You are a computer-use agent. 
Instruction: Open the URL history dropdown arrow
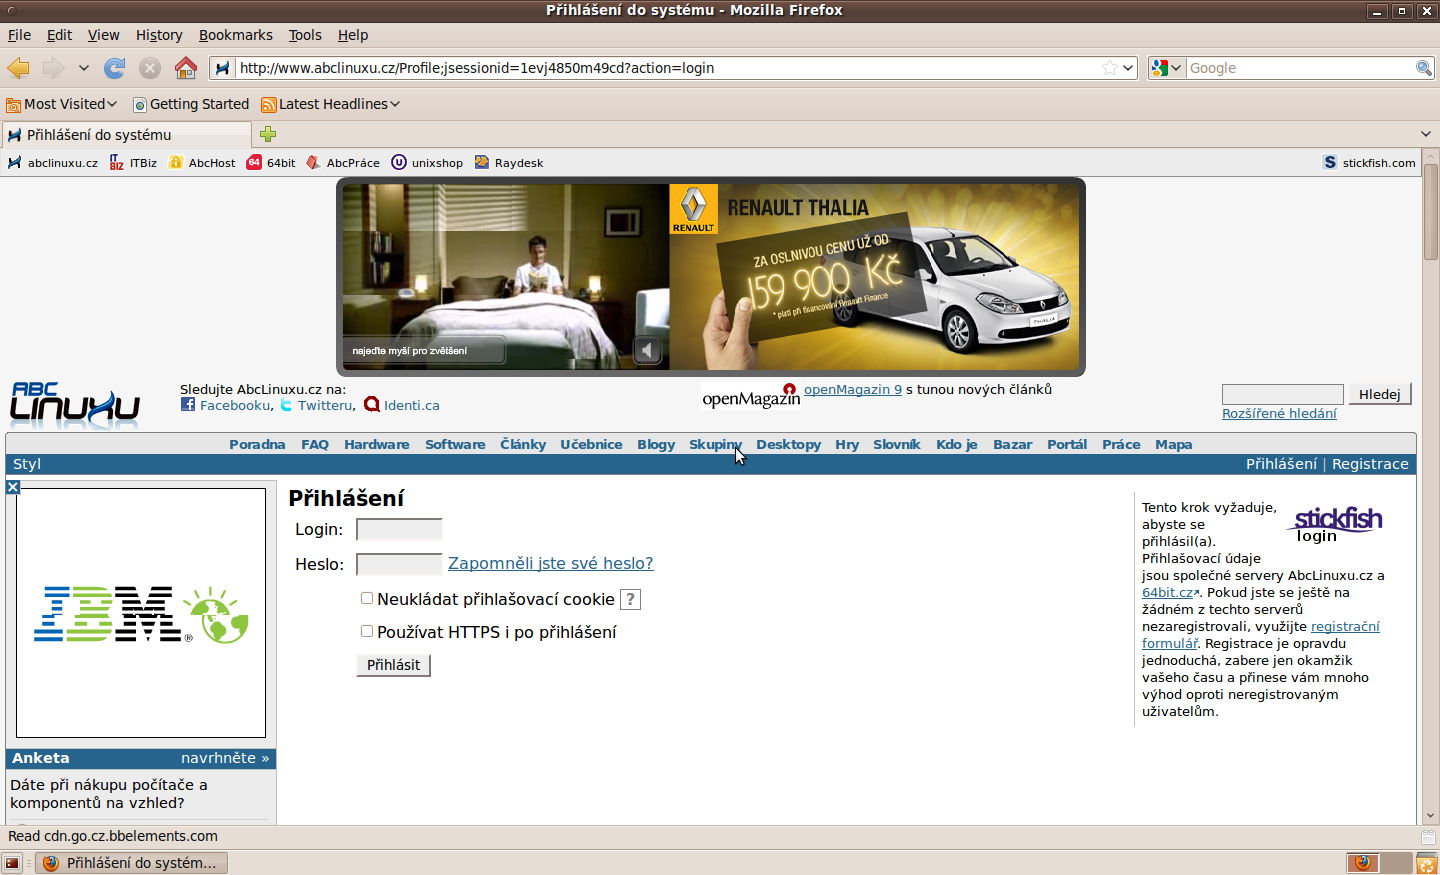click(1128, 68)
